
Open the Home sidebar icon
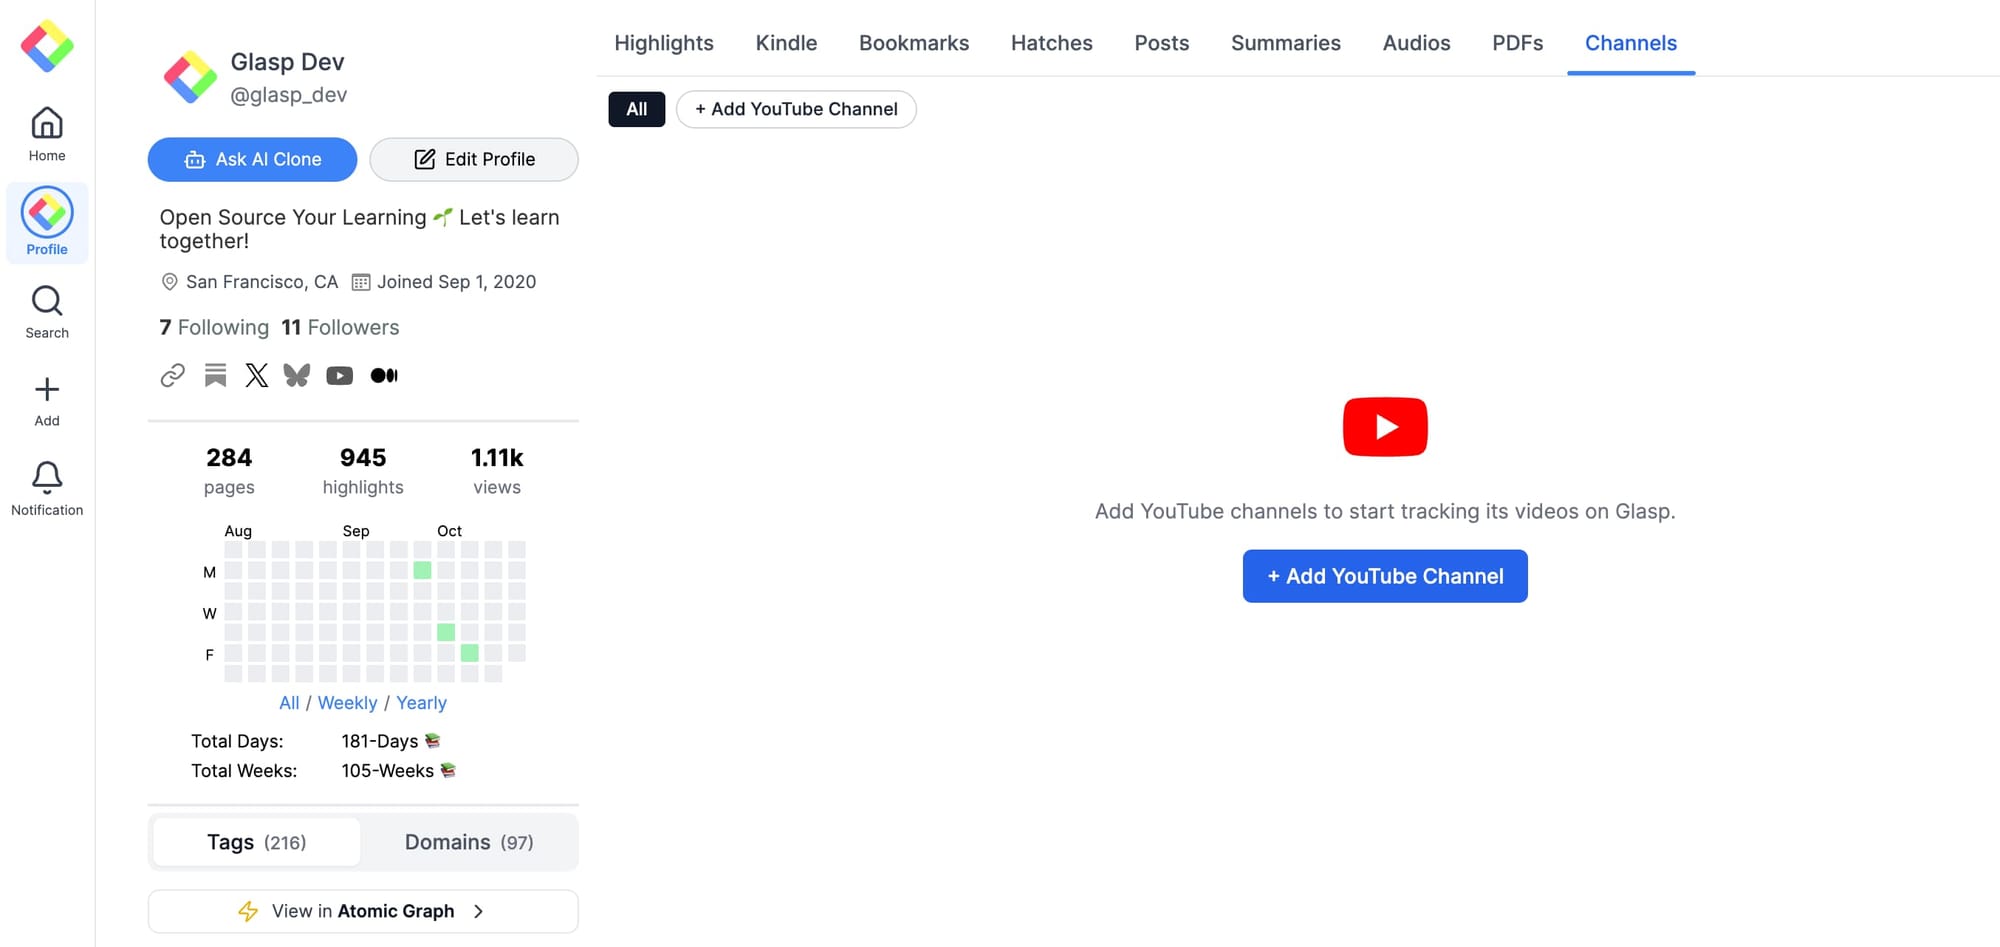(x=47, y=134)
